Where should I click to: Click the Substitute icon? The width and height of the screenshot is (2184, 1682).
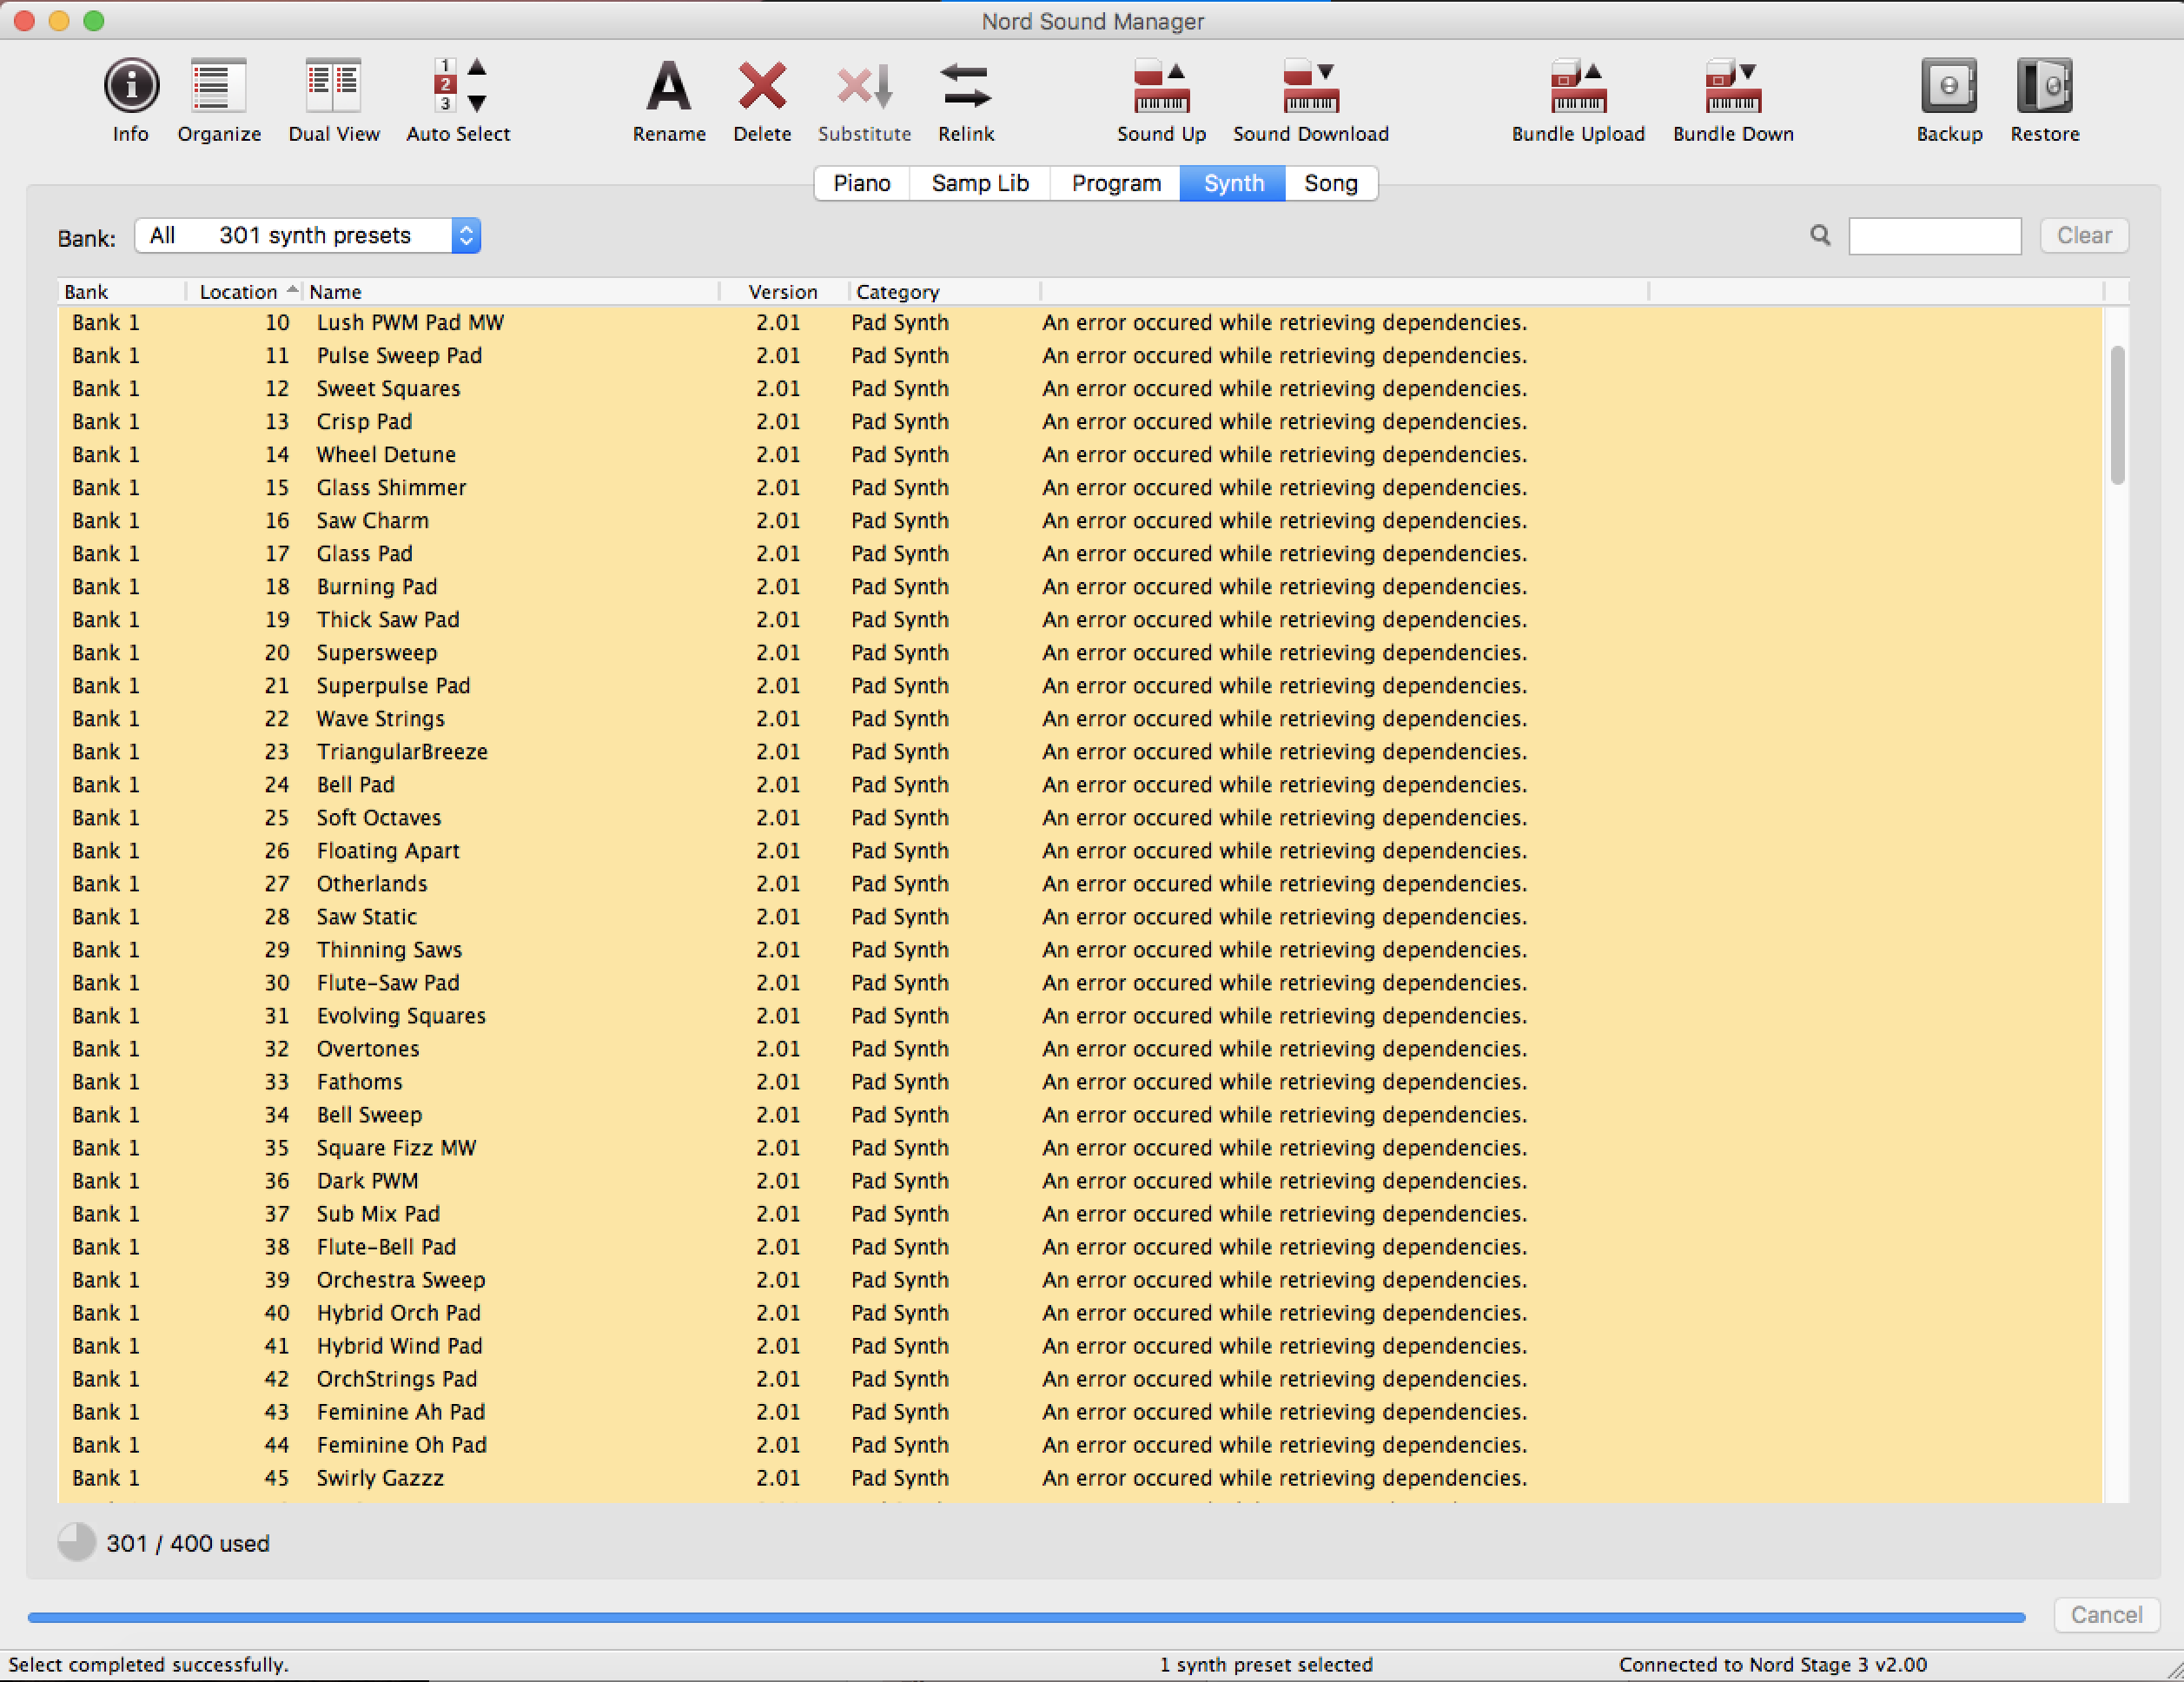[864, 86]
